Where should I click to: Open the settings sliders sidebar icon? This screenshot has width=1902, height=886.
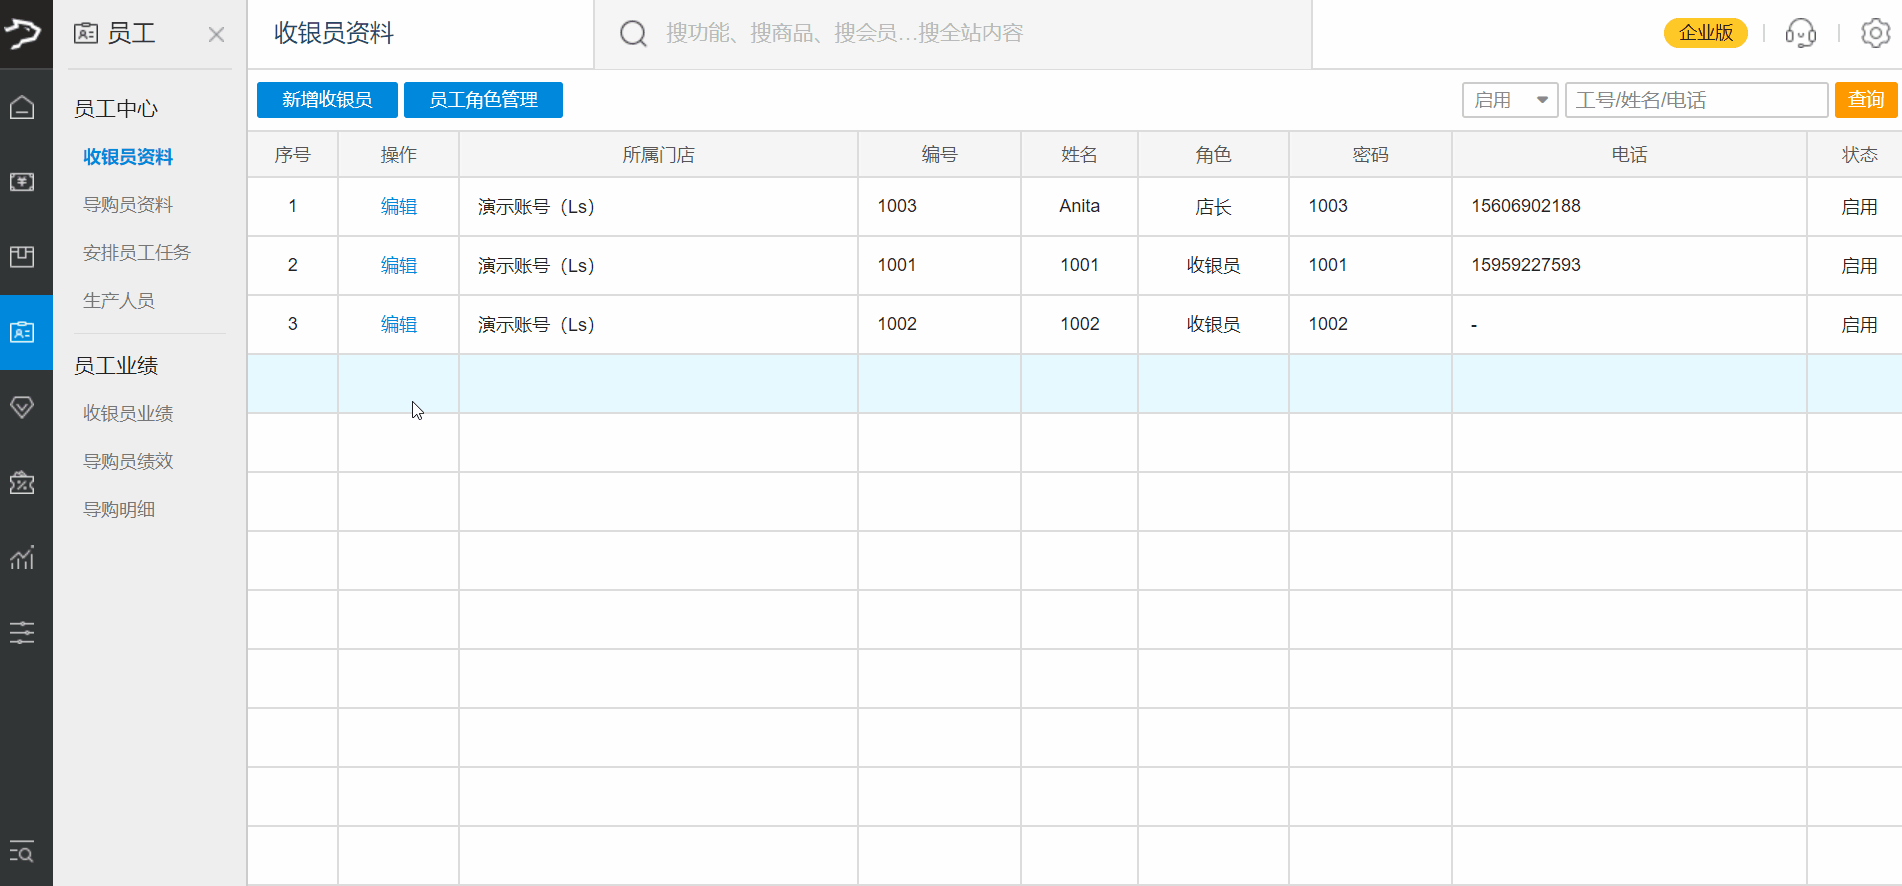(22, 632)
